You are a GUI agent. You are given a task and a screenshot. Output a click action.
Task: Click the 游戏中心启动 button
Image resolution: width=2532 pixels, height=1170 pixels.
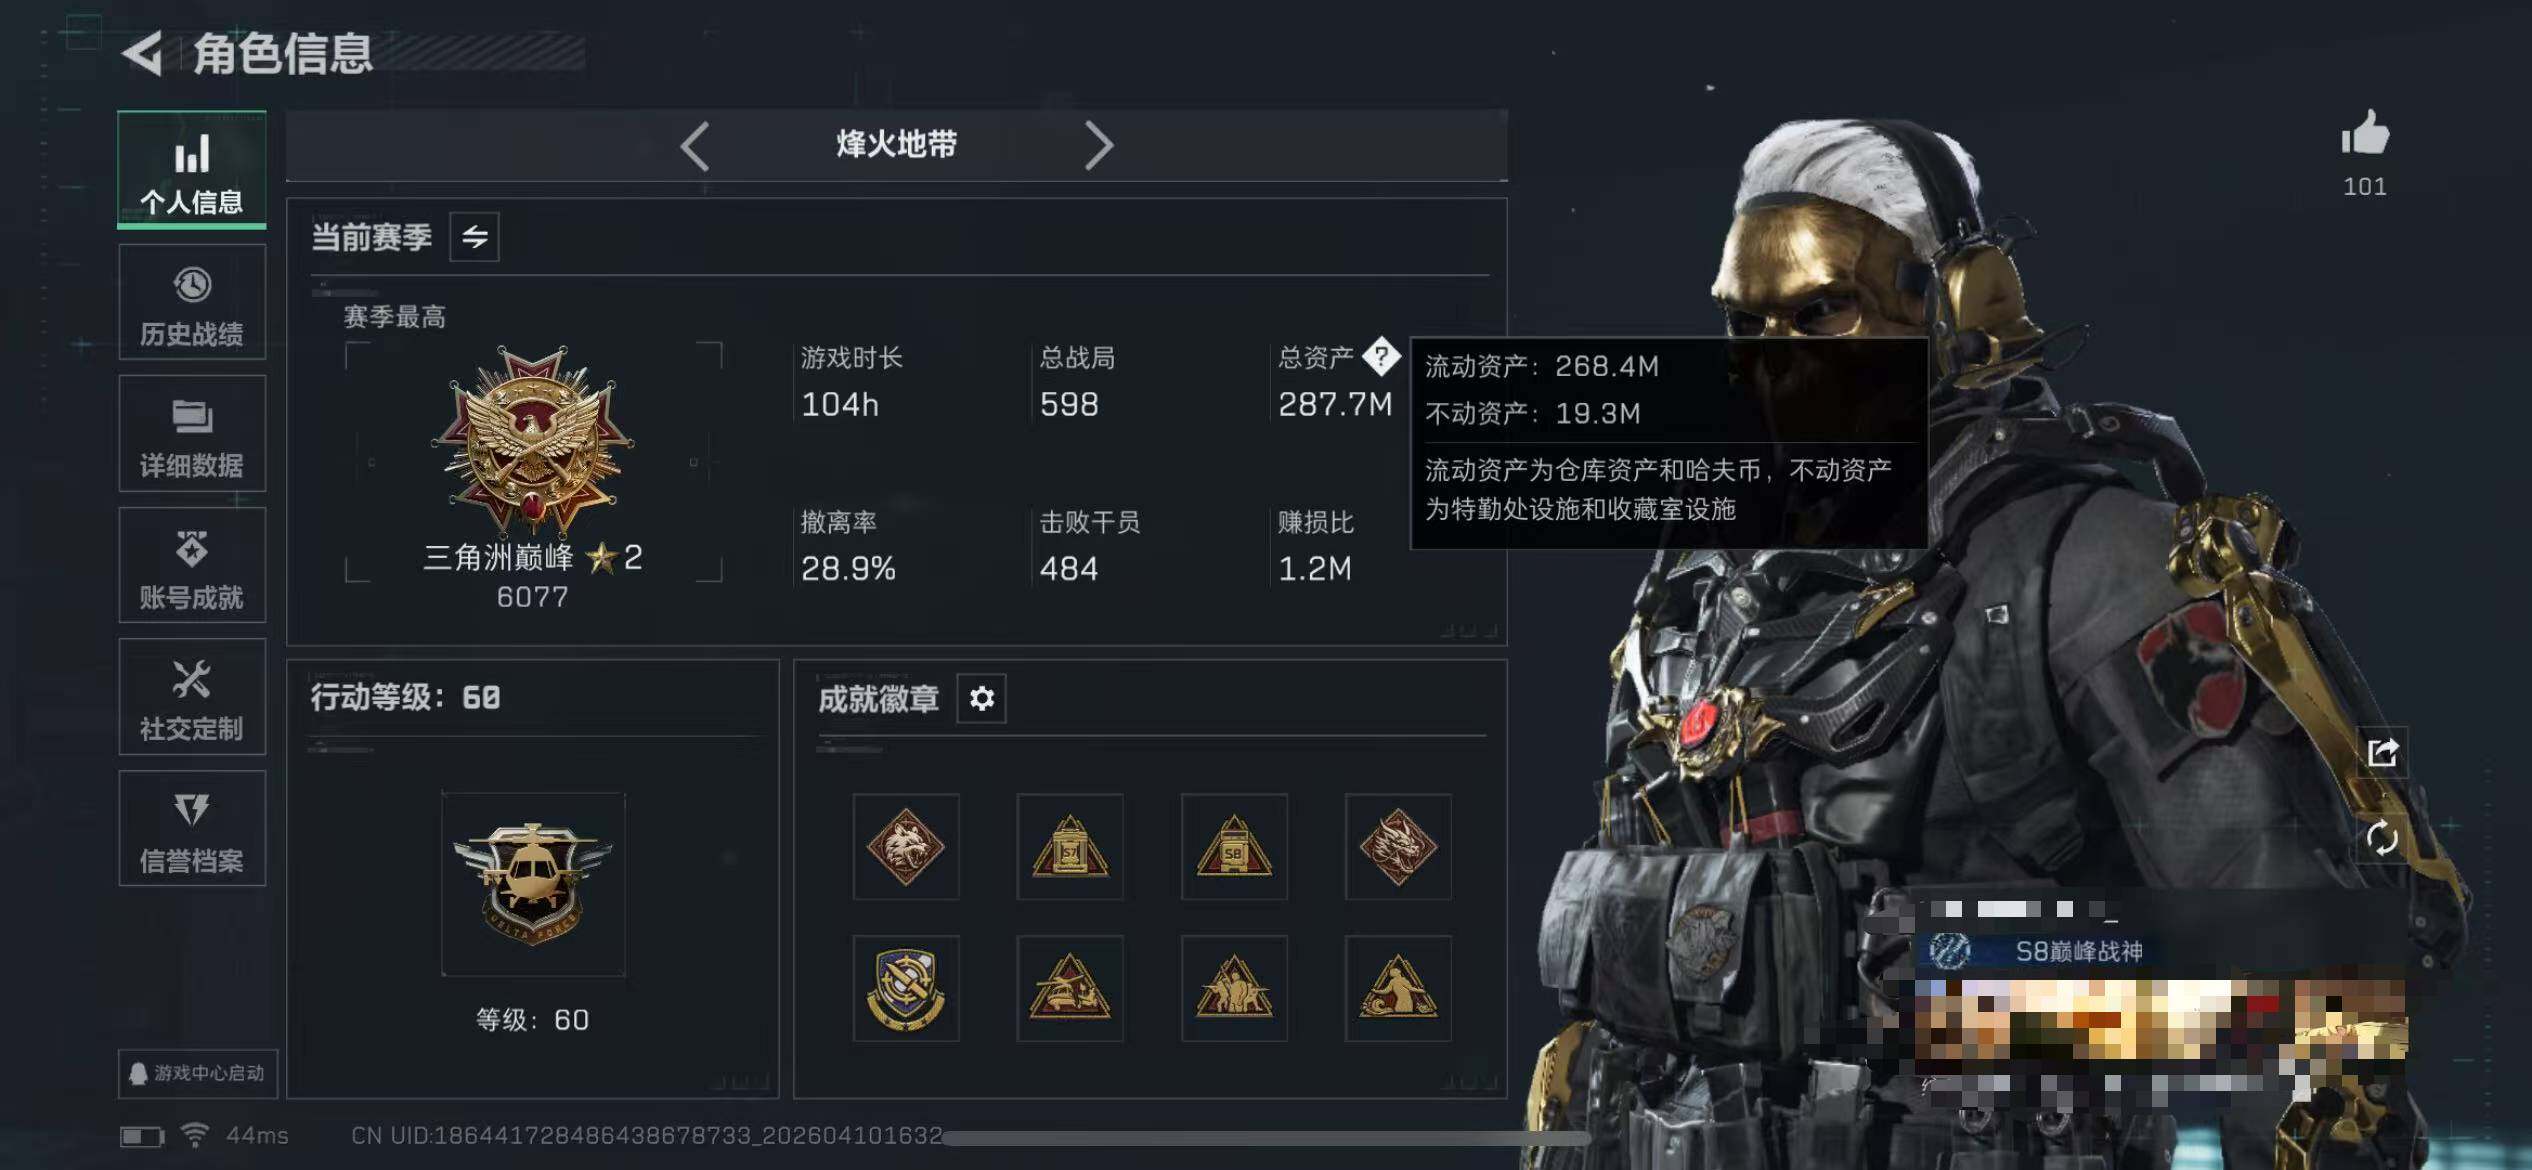coord(198,1073)
